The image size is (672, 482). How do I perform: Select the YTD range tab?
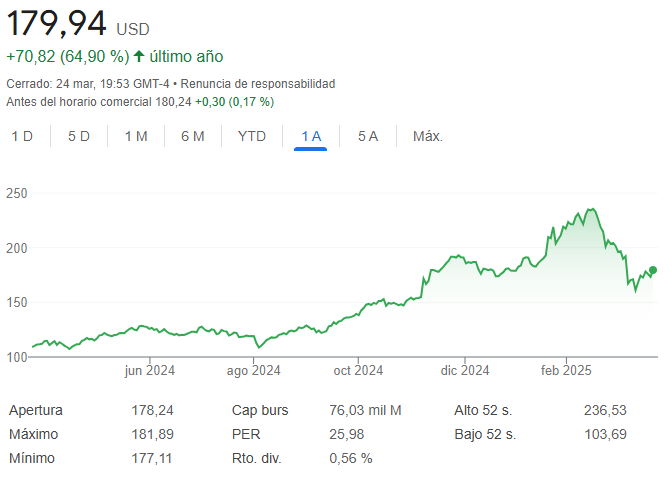(252, 136)
